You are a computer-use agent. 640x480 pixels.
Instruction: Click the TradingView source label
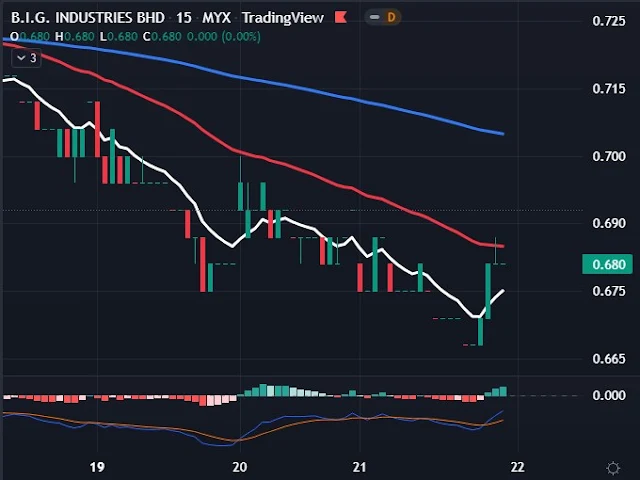(283, 18)
